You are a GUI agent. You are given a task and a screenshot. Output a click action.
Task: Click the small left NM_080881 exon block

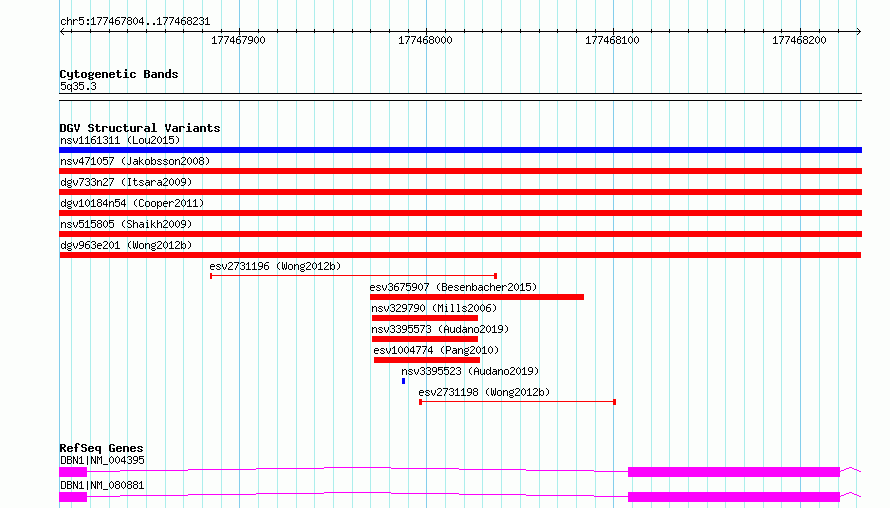pyautogui.click(x=73, y=497)
